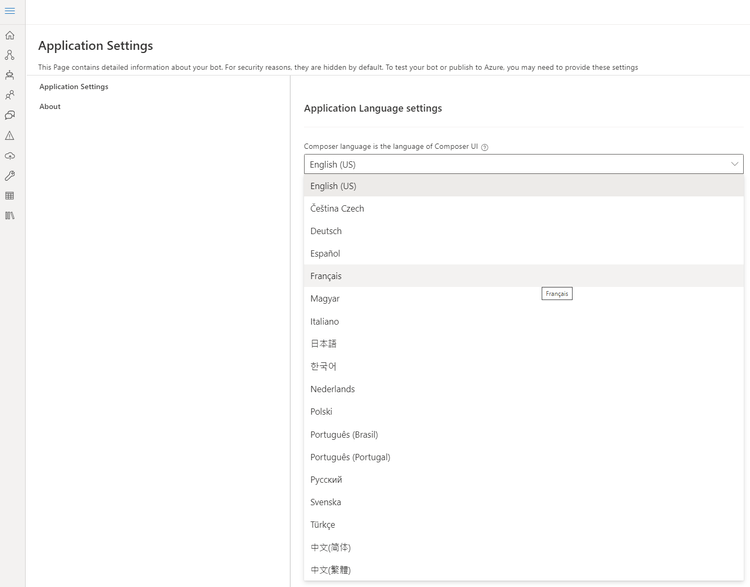Open project settings wrench icon
This screenshot has height=587, width=750.
(x=10, y=176)
